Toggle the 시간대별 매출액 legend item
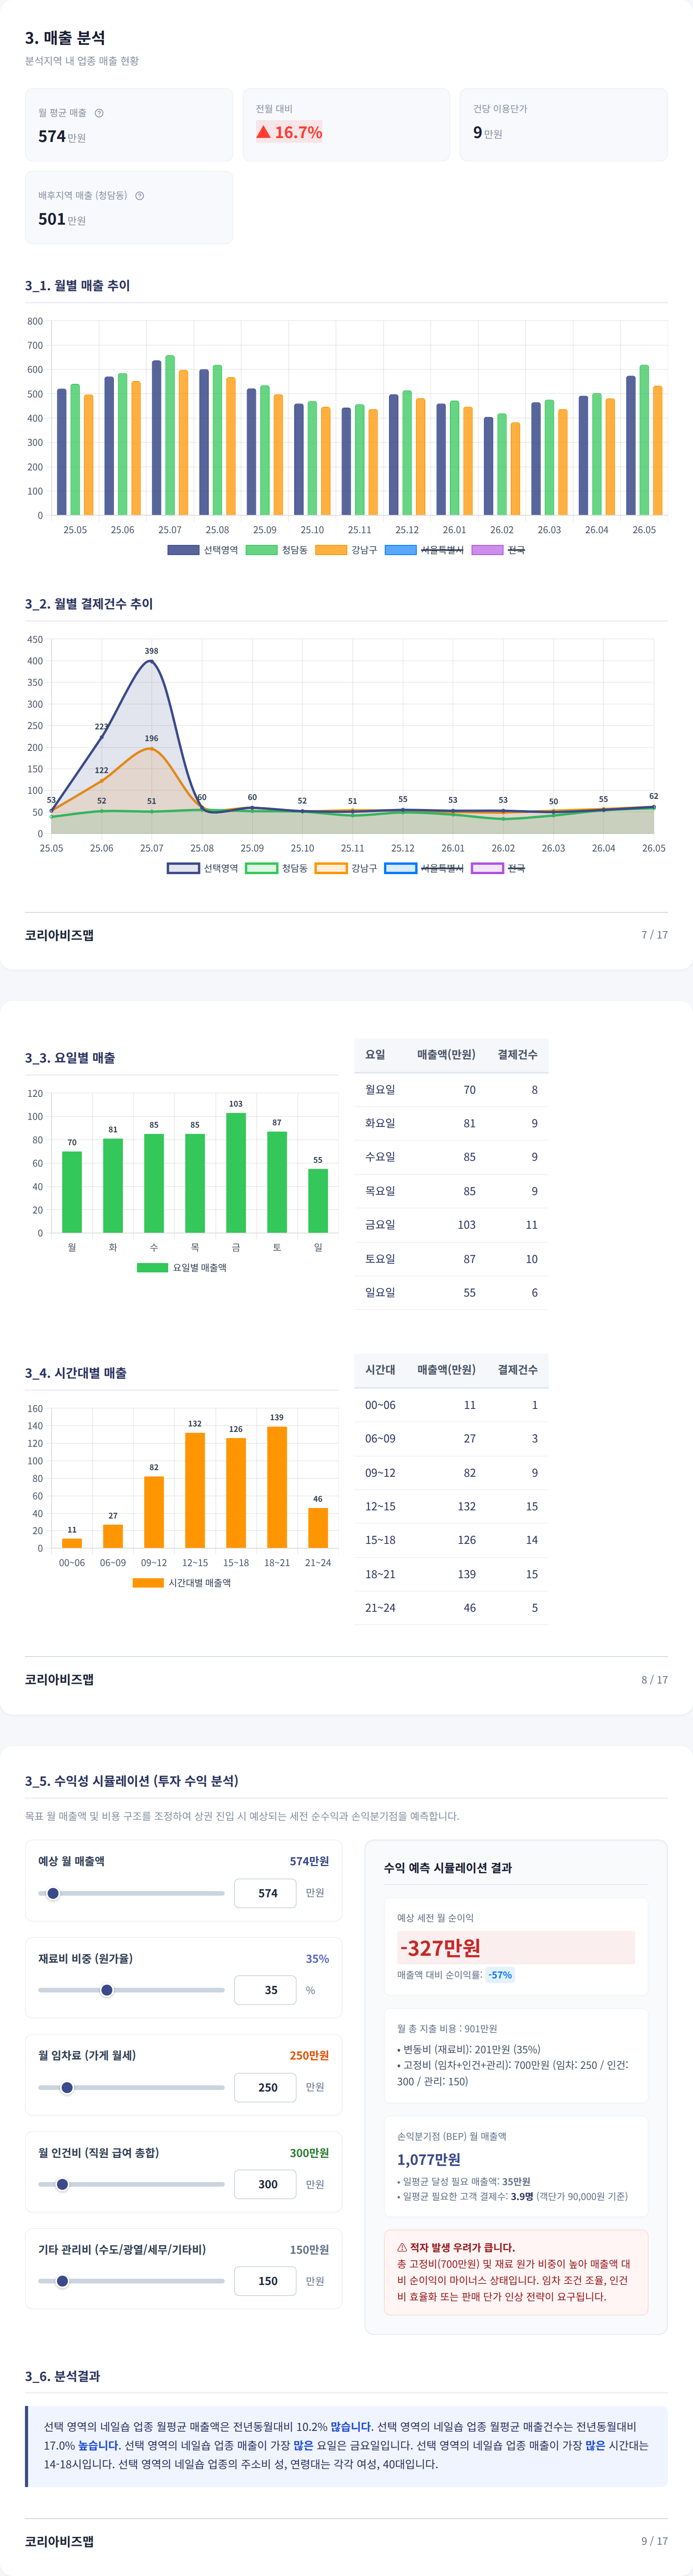 click(x=182, y=1583)
